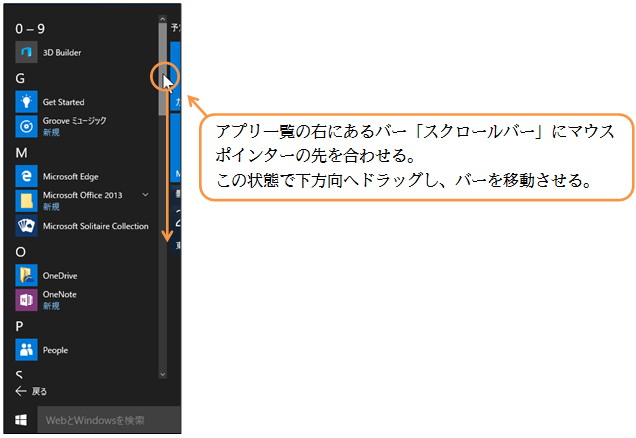The height and width of the screenshot is (438, 636).
Task: Open the People app
Action: pos(27,350)
